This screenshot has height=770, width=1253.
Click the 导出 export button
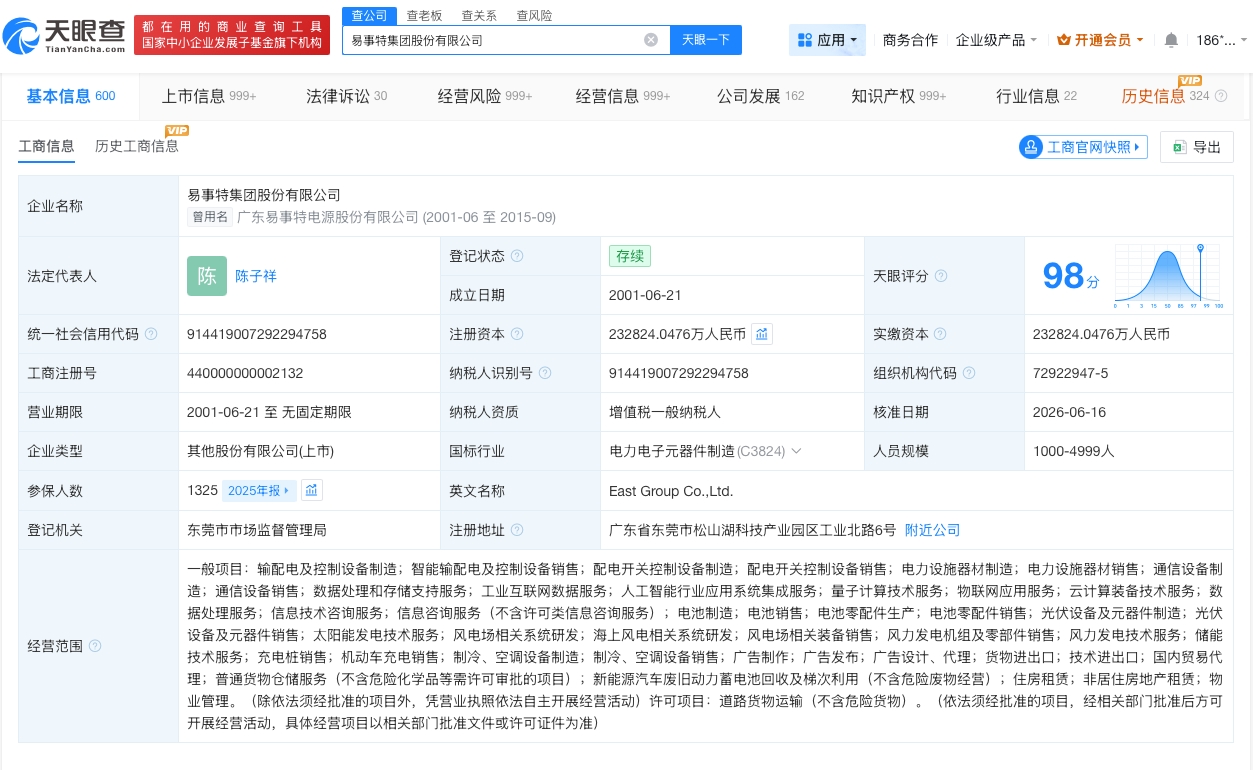[1197, 147]
